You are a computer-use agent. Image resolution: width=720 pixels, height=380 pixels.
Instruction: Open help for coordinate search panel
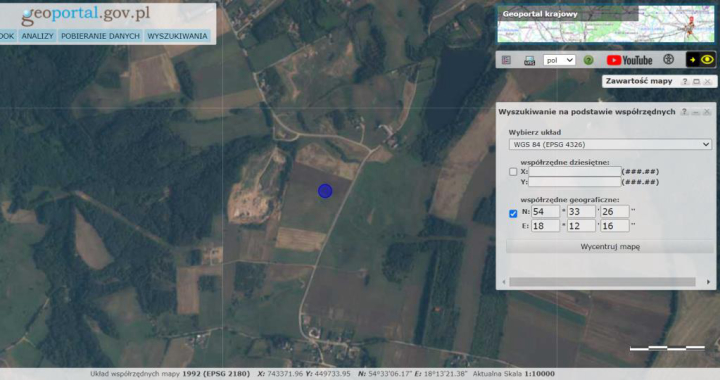(x=684, y=112)
